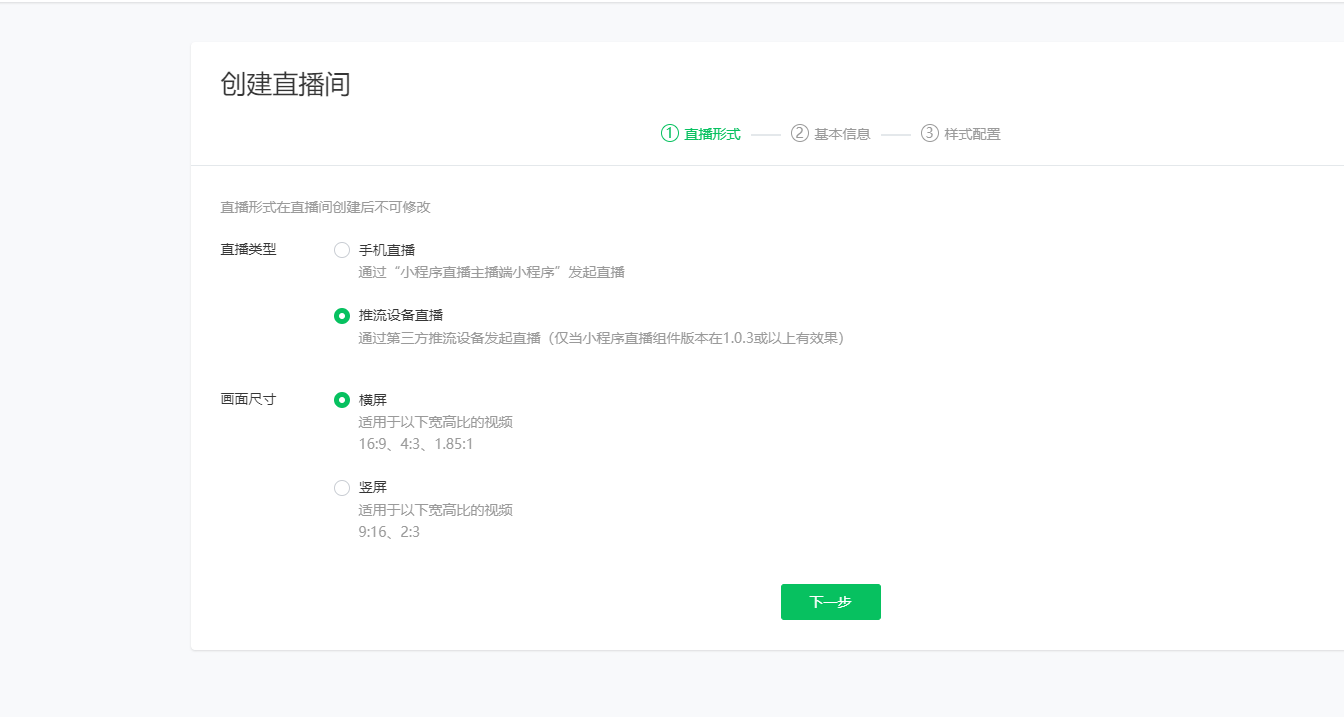1344x717 pixels.
Task: Click 适用于以下宽高比的视频 under 竖屏
Action: 436,510
